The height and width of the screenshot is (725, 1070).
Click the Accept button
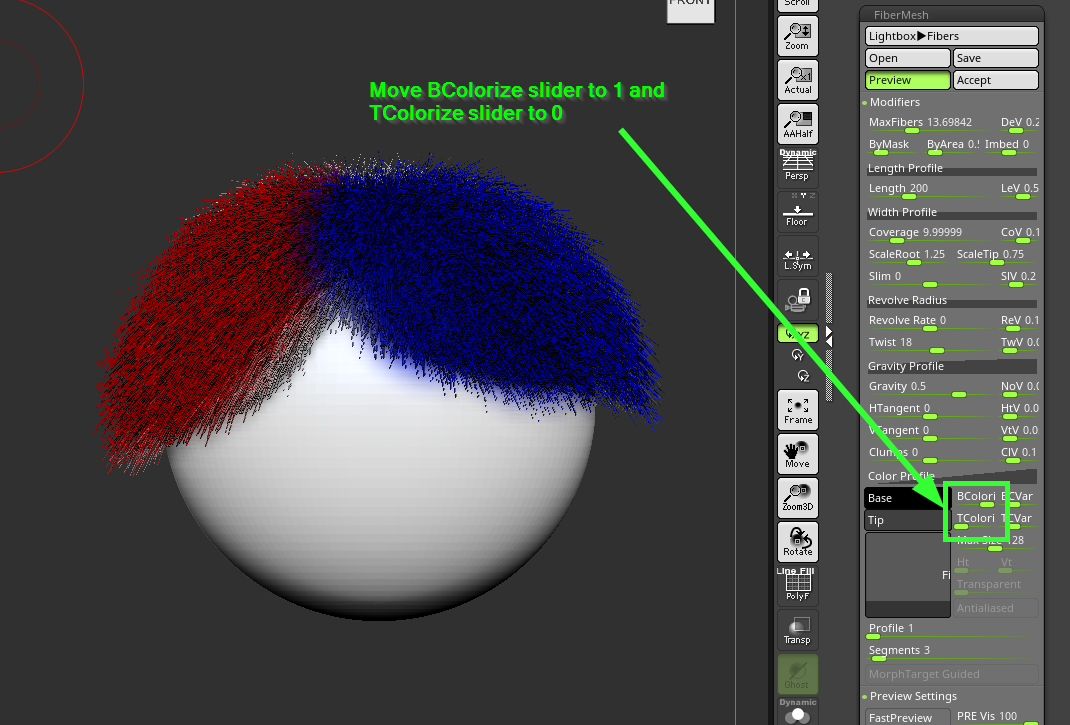pyautogui.click(x=996, y=80)
